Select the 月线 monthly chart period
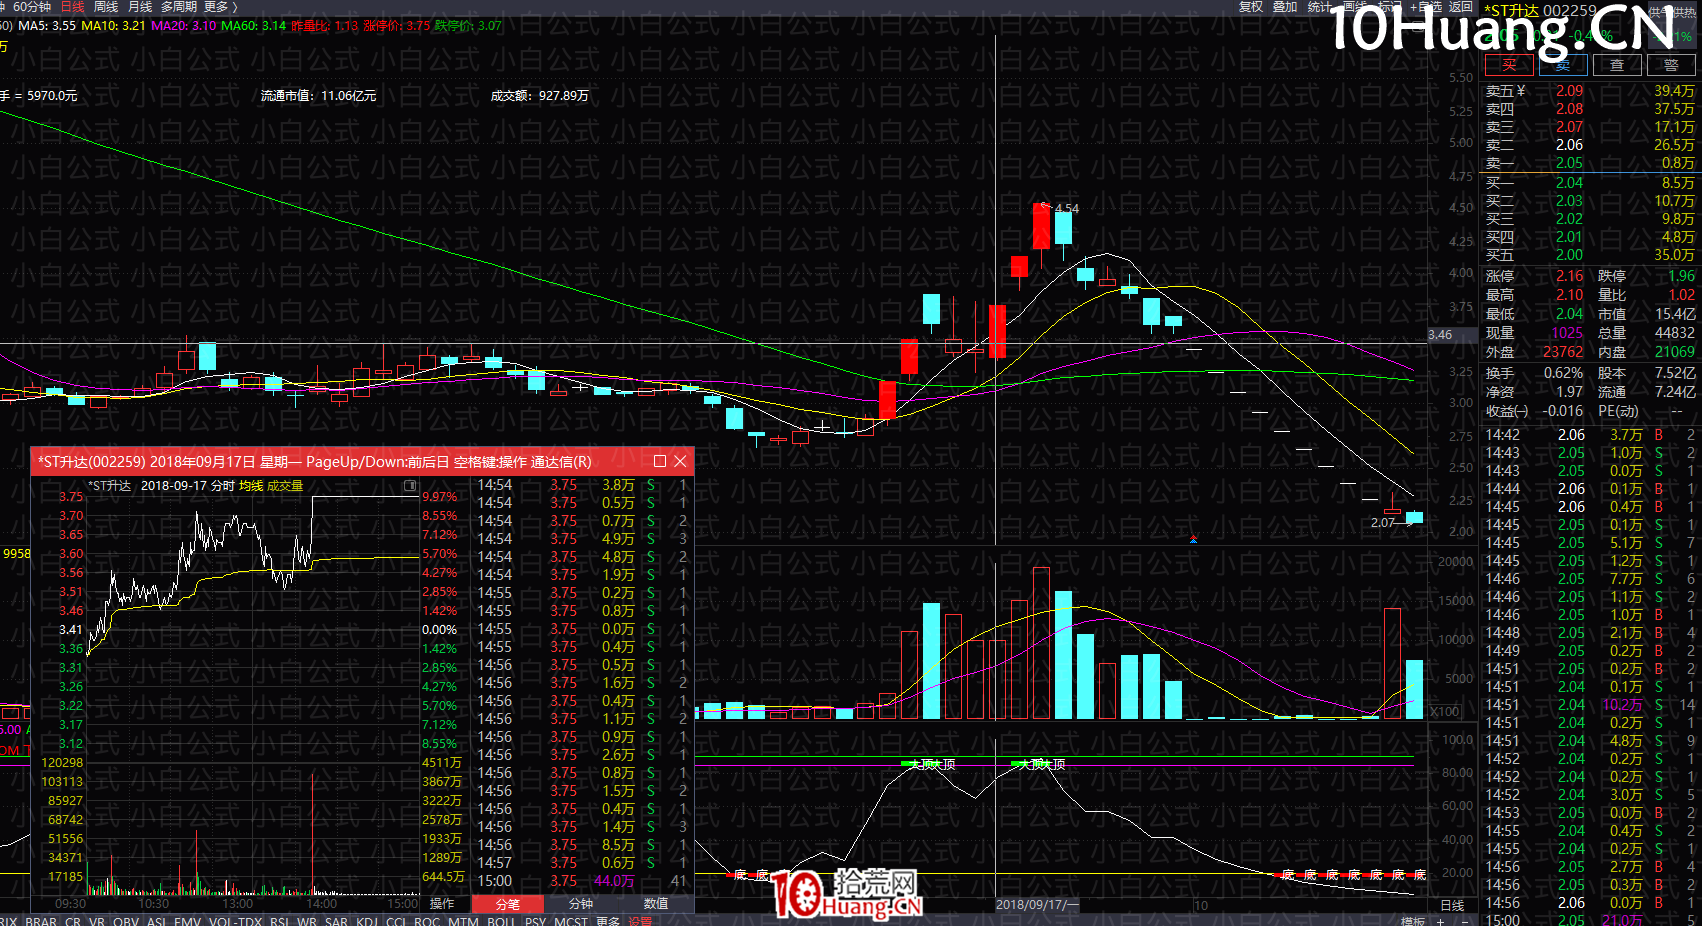The width and height of the screenshot is (1702, 926). point(140,7)
